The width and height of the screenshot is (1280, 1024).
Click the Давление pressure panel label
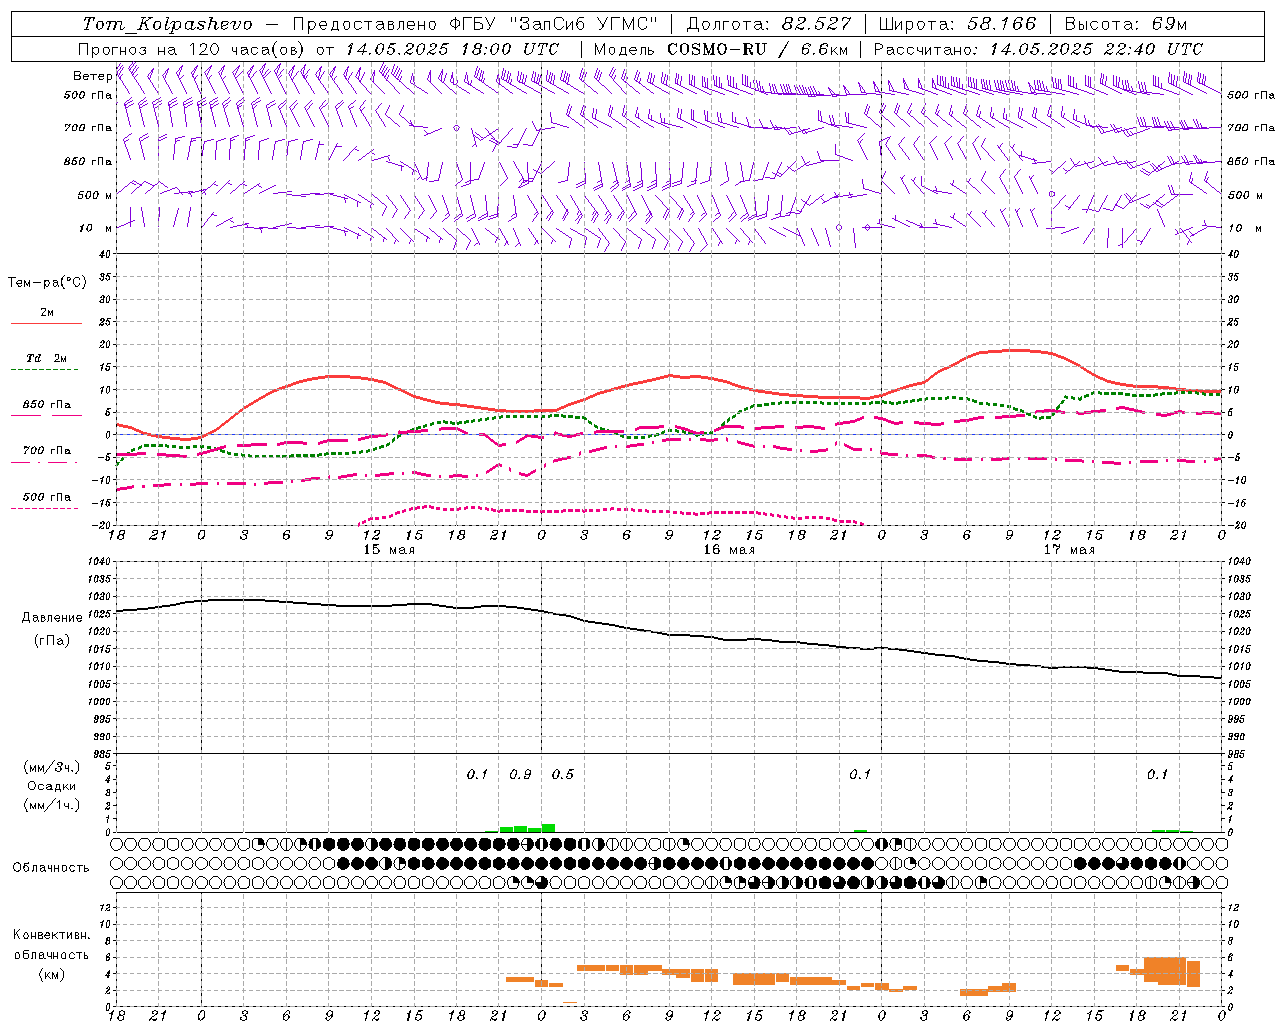[52, 618]
